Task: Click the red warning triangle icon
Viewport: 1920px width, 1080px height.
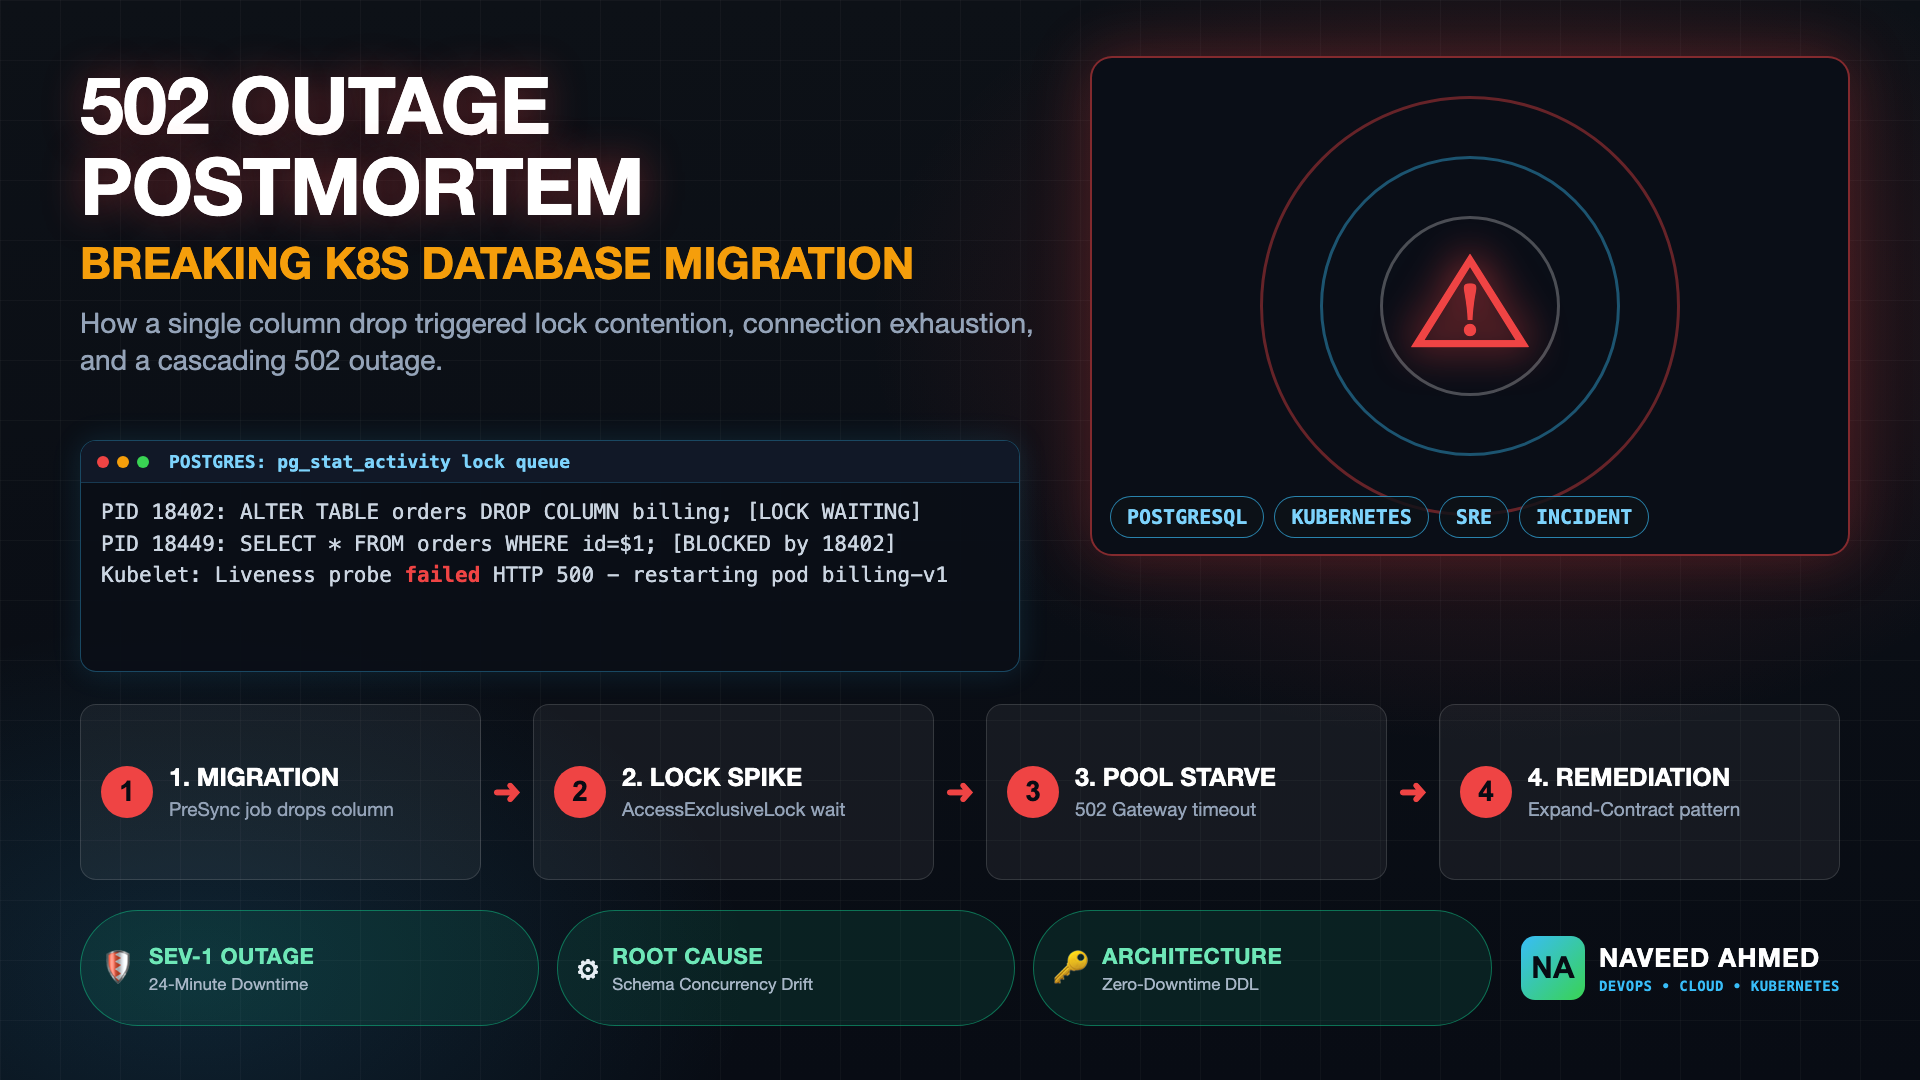Action: click(1469, 303)
